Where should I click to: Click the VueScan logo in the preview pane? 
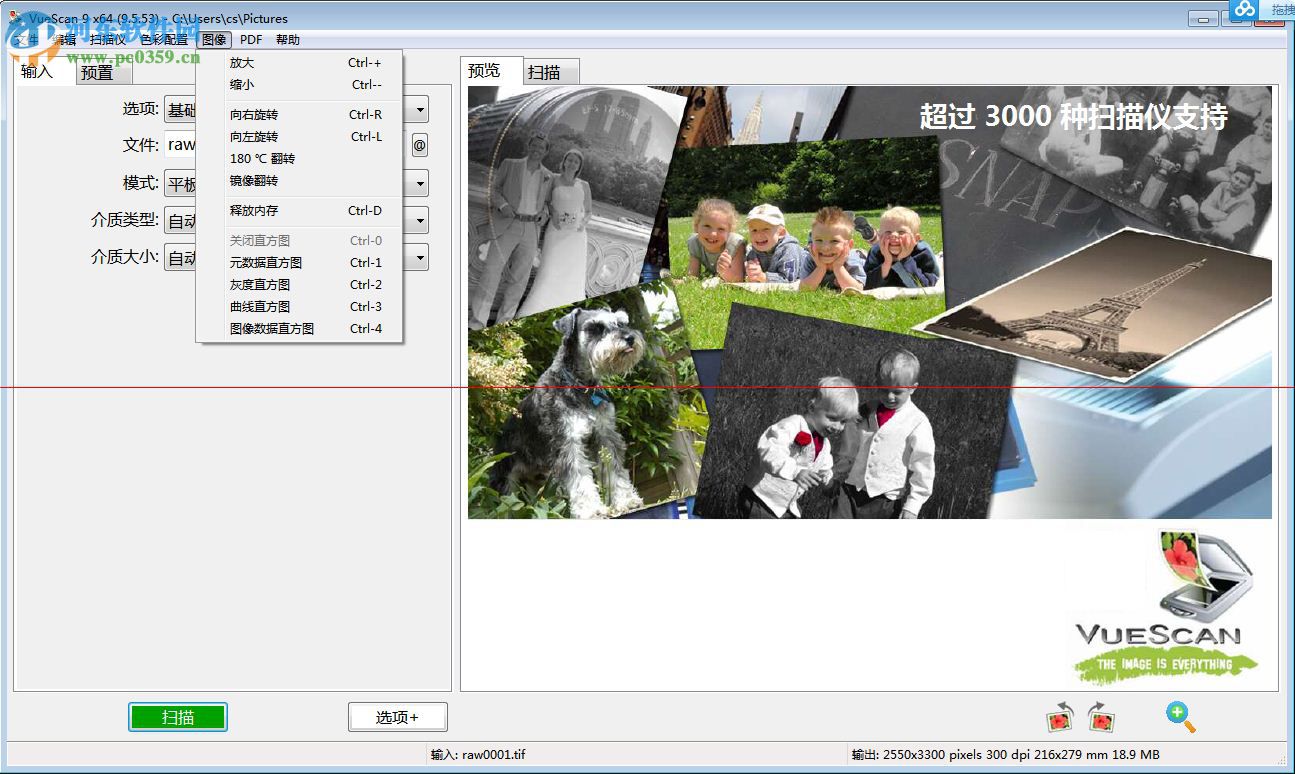point(1164,606)
